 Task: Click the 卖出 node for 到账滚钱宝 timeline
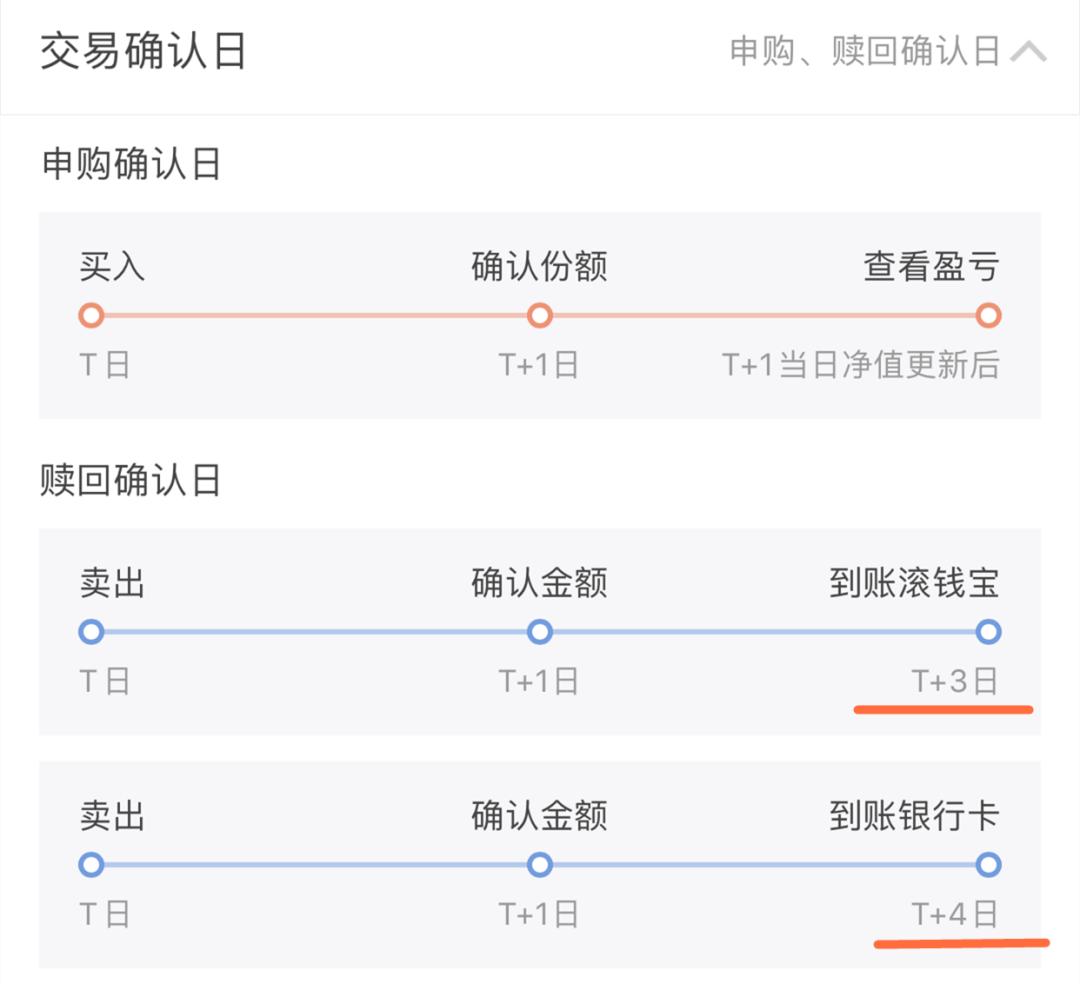click(x=92, y=632)
